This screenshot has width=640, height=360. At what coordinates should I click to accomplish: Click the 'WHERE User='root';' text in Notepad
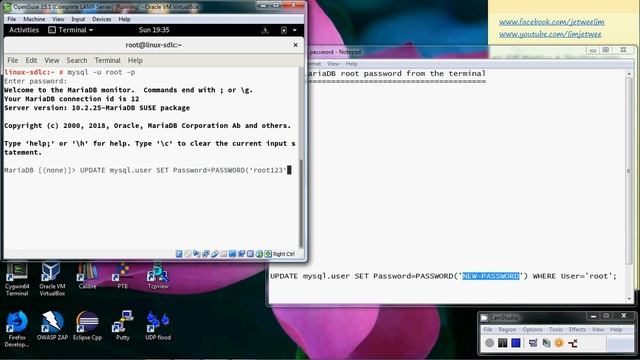tap(575, 276)
